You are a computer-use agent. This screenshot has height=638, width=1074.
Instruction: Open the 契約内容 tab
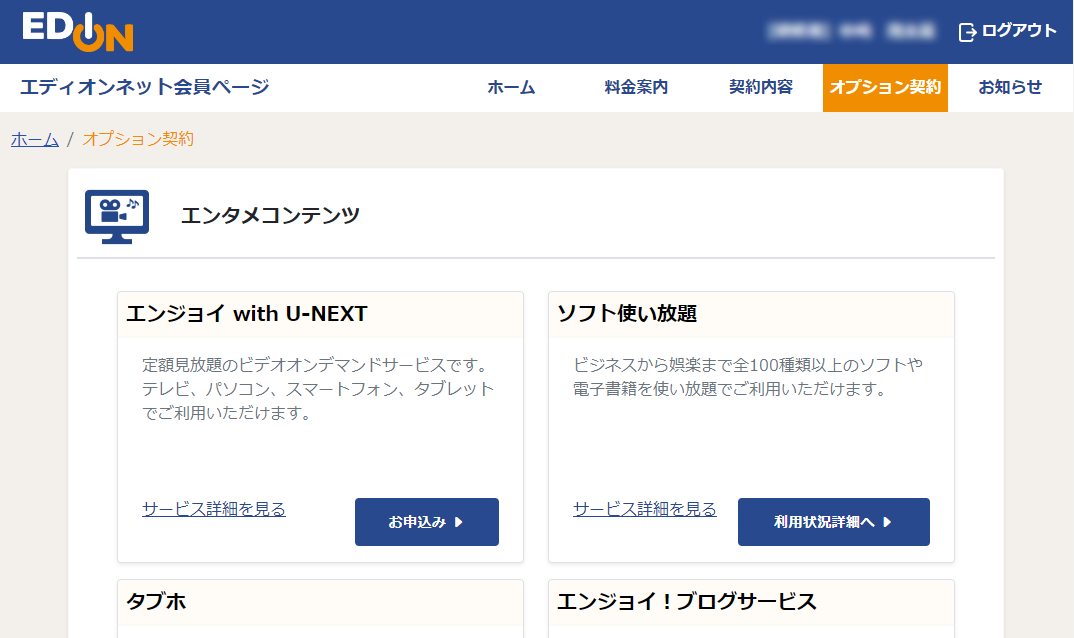(x=760, y=88)
